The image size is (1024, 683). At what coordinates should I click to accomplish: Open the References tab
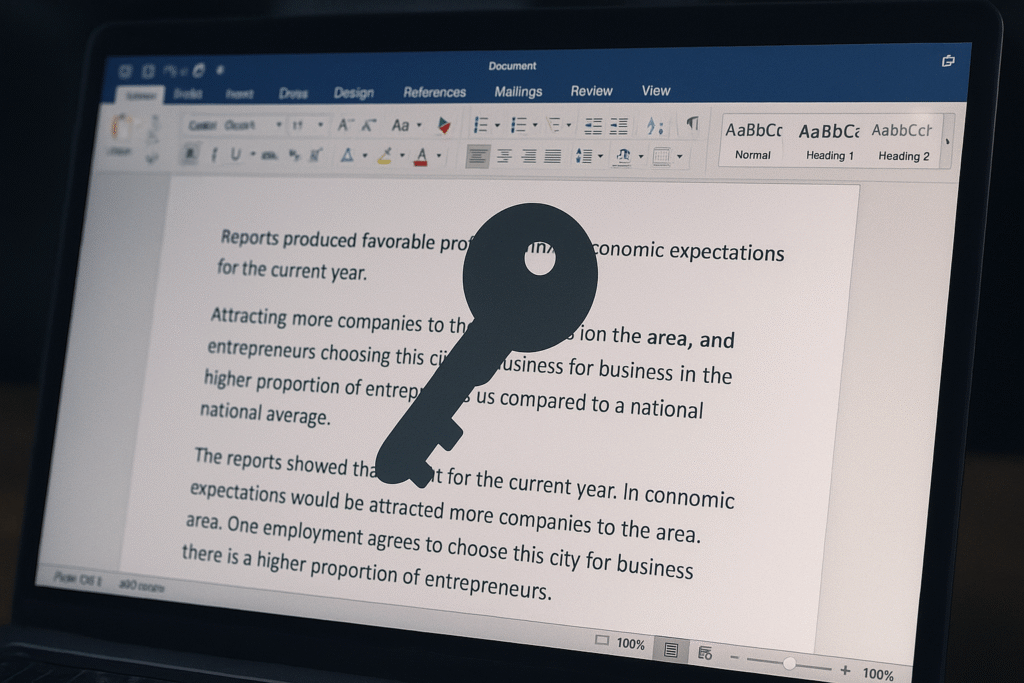(x=434, y=92)
